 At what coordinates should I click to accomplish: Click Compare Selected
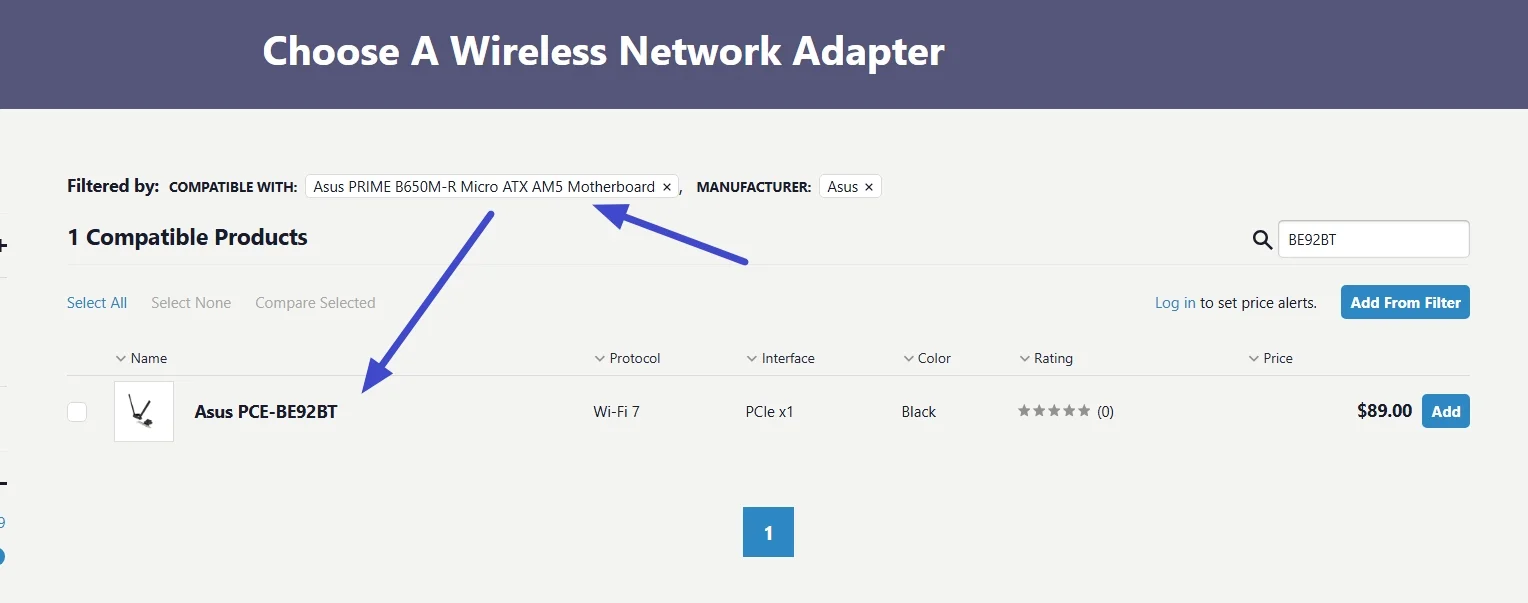(315, 303)
